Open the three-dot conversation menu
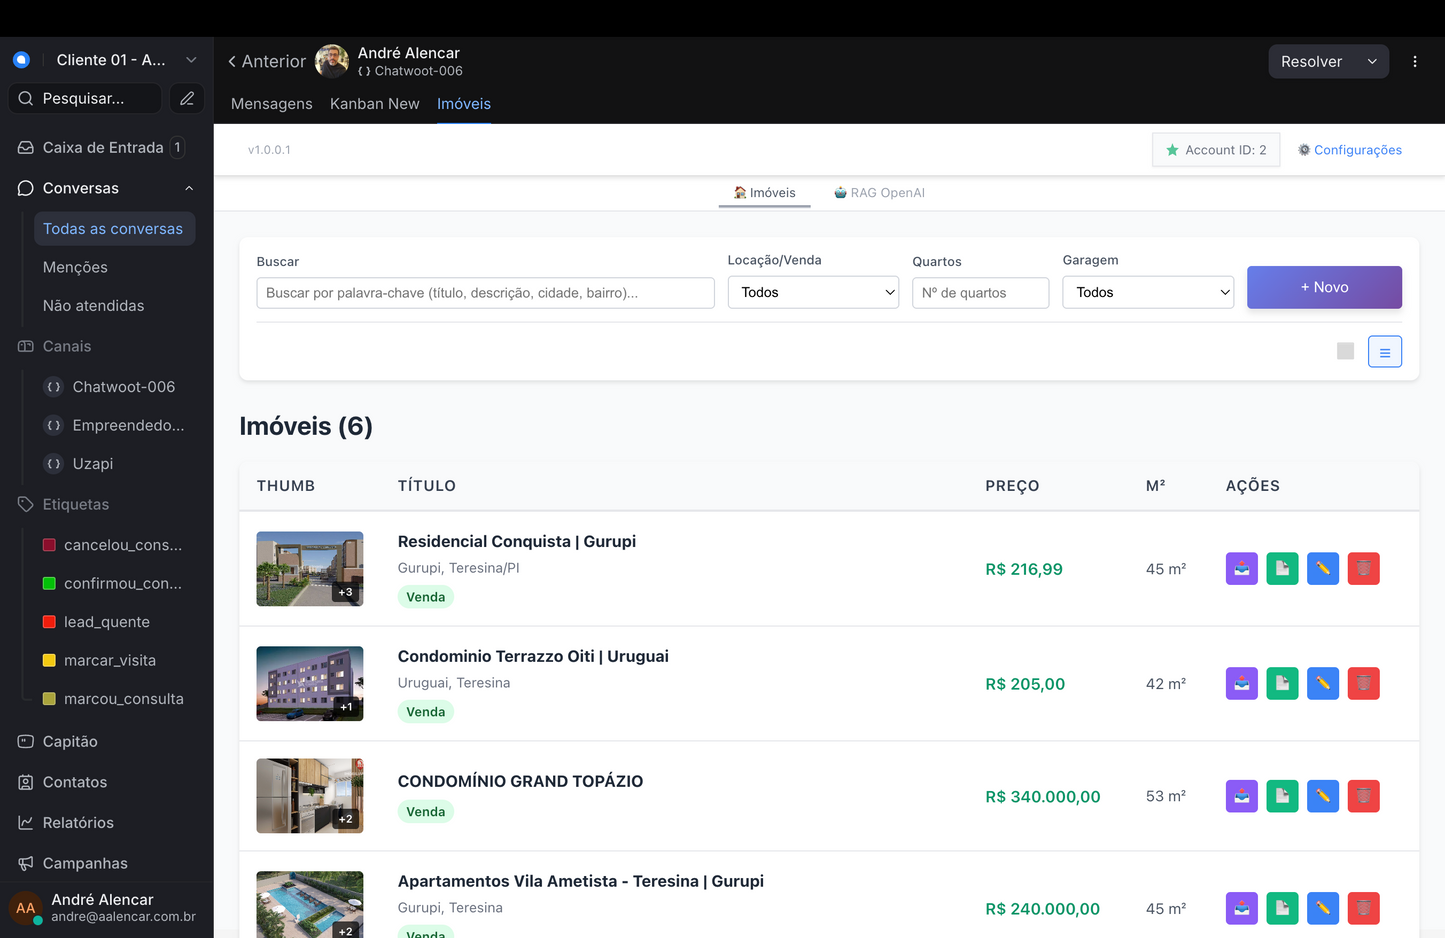Image resolution: width=1445 pixels, height=938 pixels. [x=1415, y=61]
